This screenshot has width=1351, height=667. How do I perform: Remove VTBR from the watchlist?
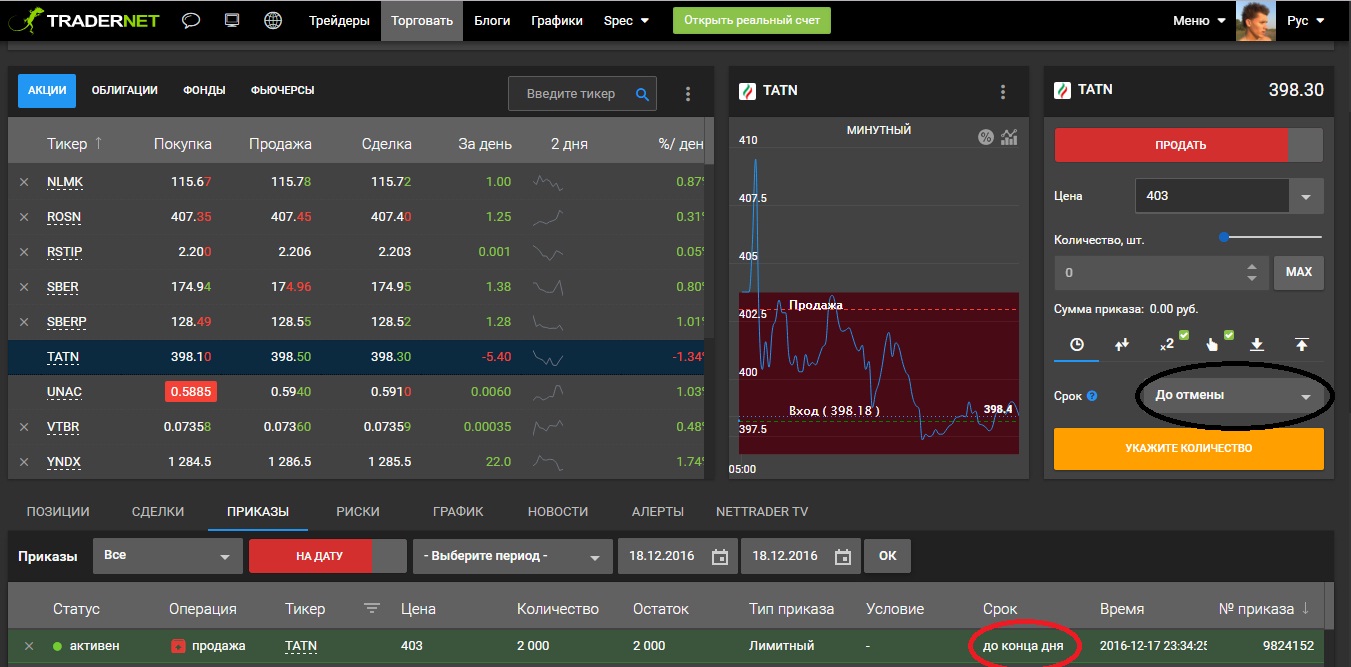(x=24, y=427)
